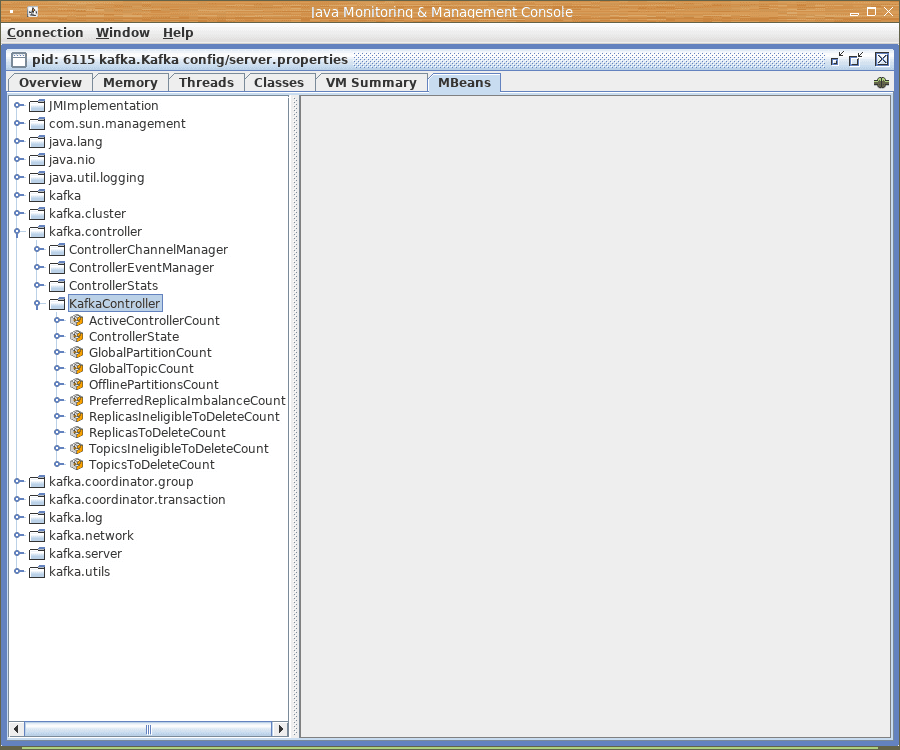
Task: Open the Window menu
Action: coord(123,33)
